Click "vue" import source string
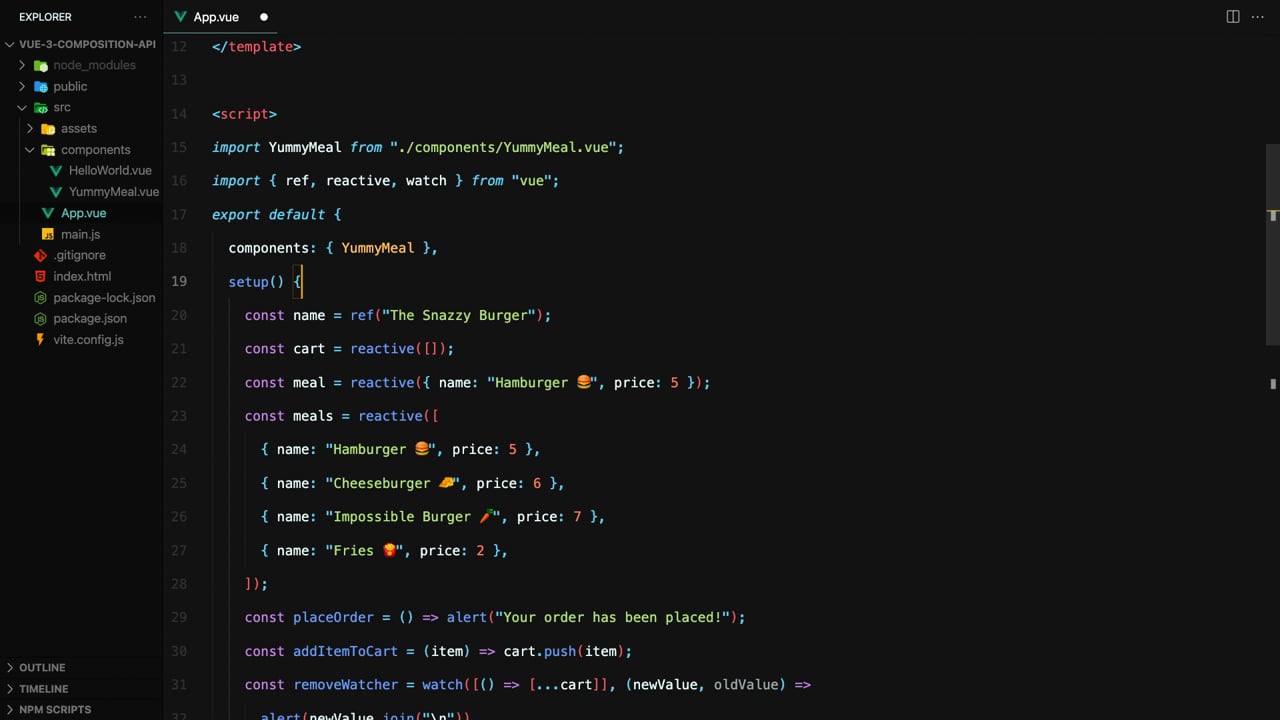Screen dimensions: 1280x720 pos(531,181)
